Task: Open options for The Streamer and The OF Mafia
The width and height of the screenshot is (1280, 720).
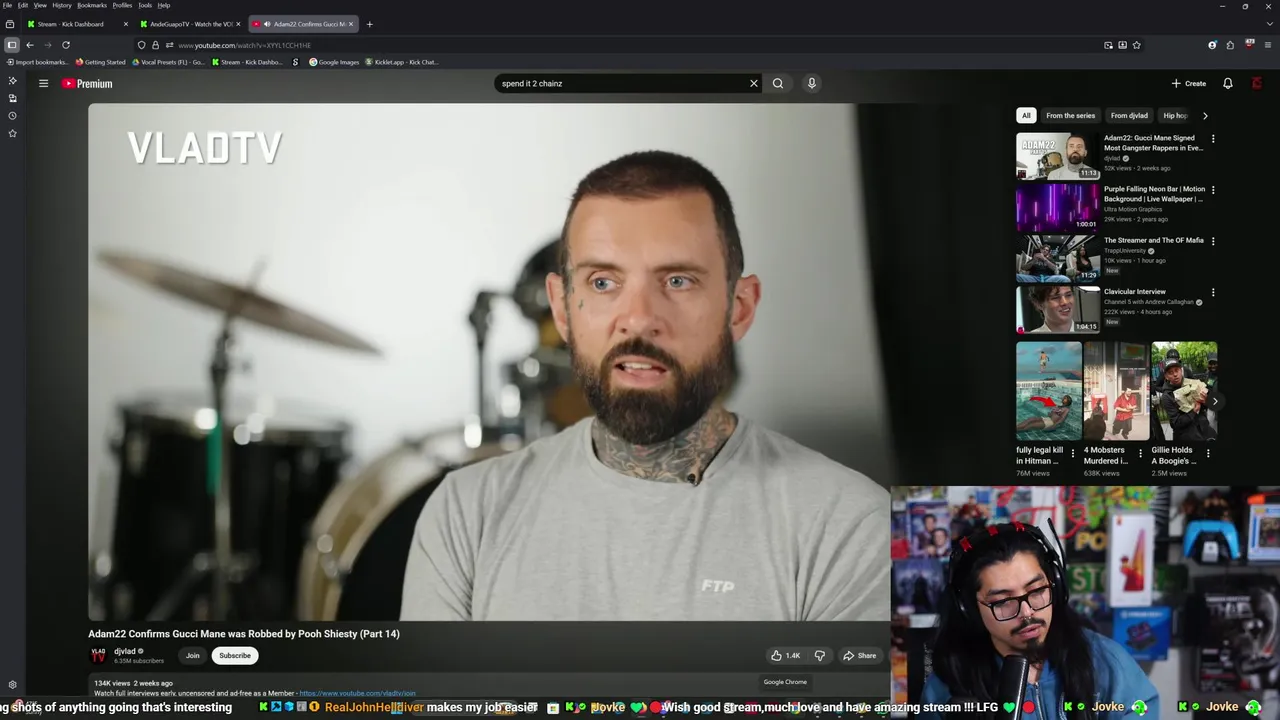Action: click(x=1213, y=241)
